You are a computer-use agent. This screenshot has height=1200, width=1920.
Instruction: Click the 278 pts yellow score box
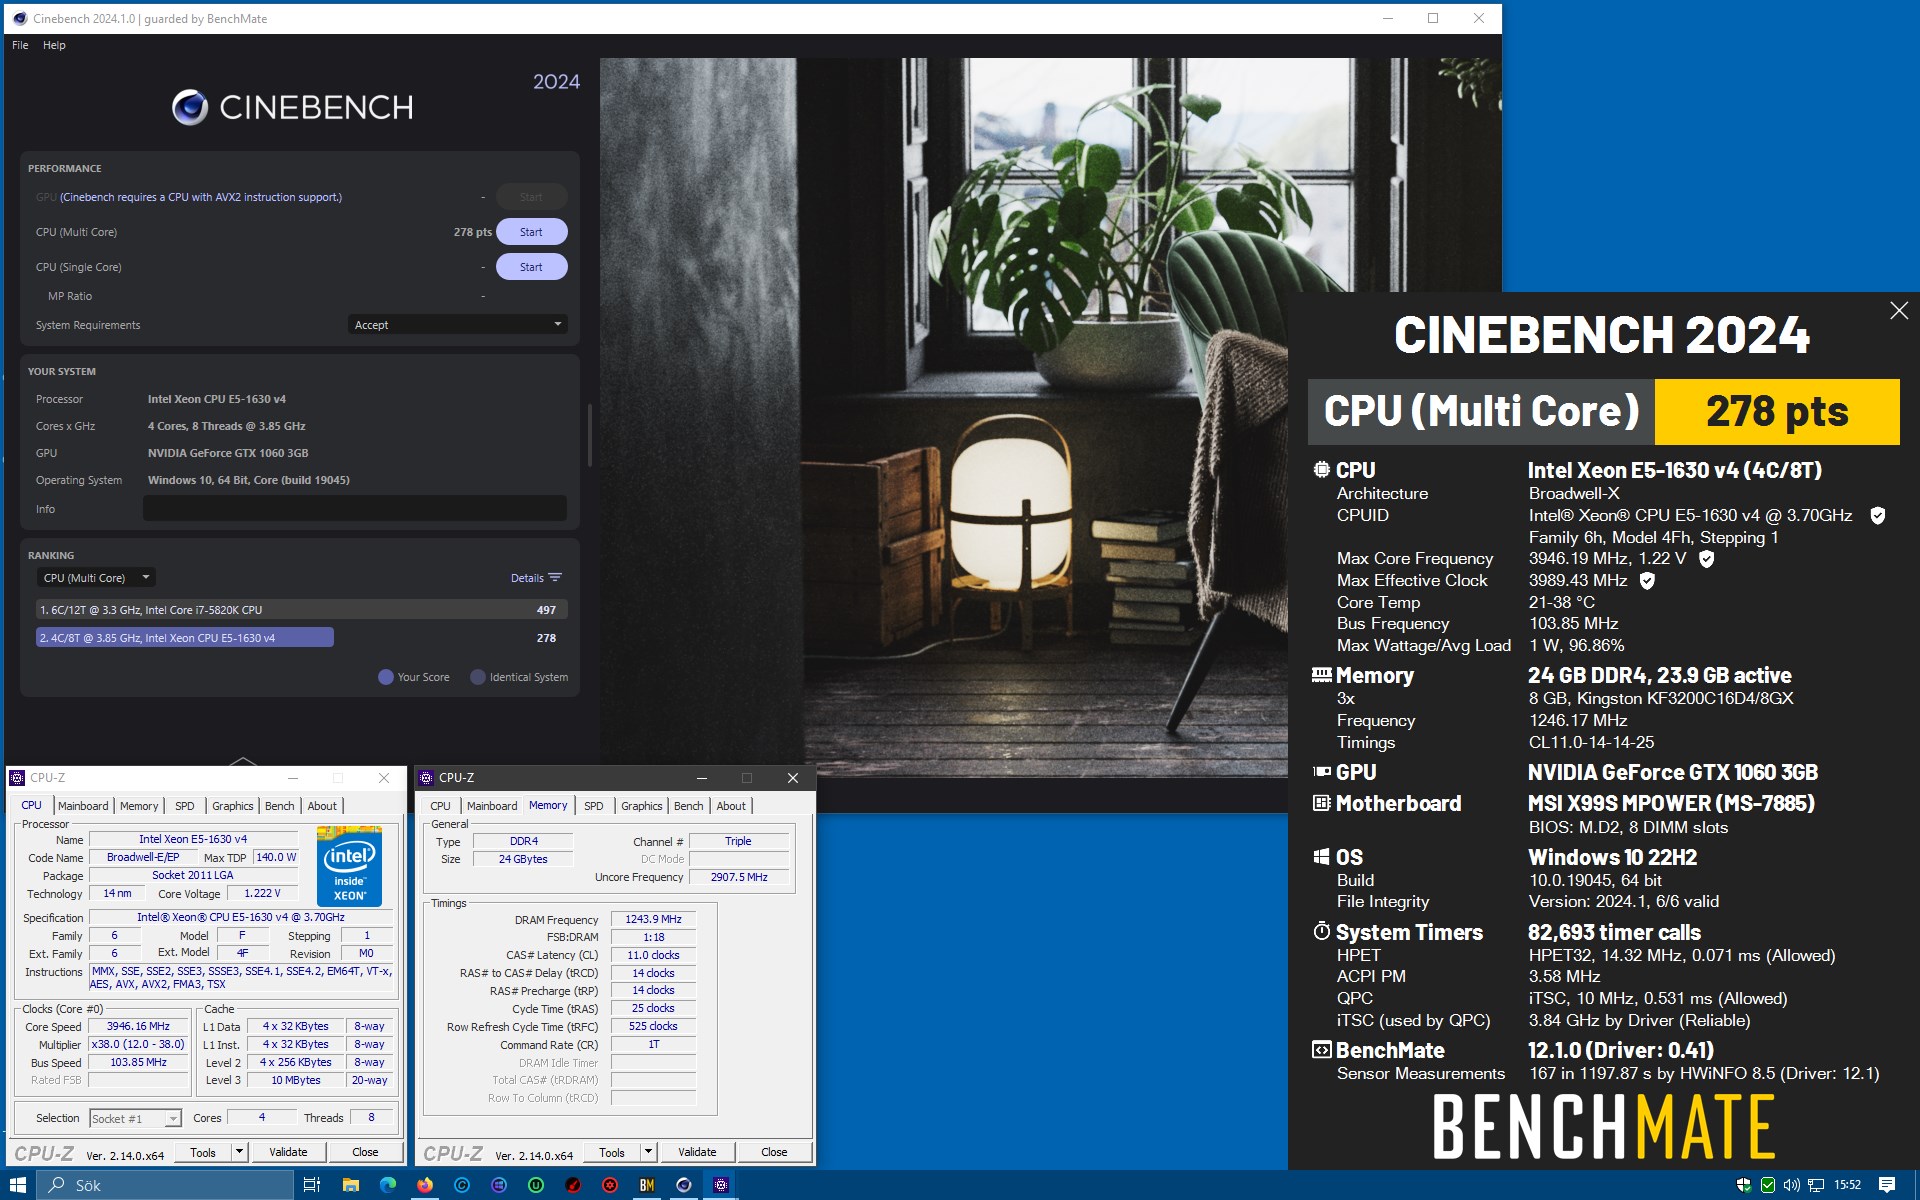1777,412
